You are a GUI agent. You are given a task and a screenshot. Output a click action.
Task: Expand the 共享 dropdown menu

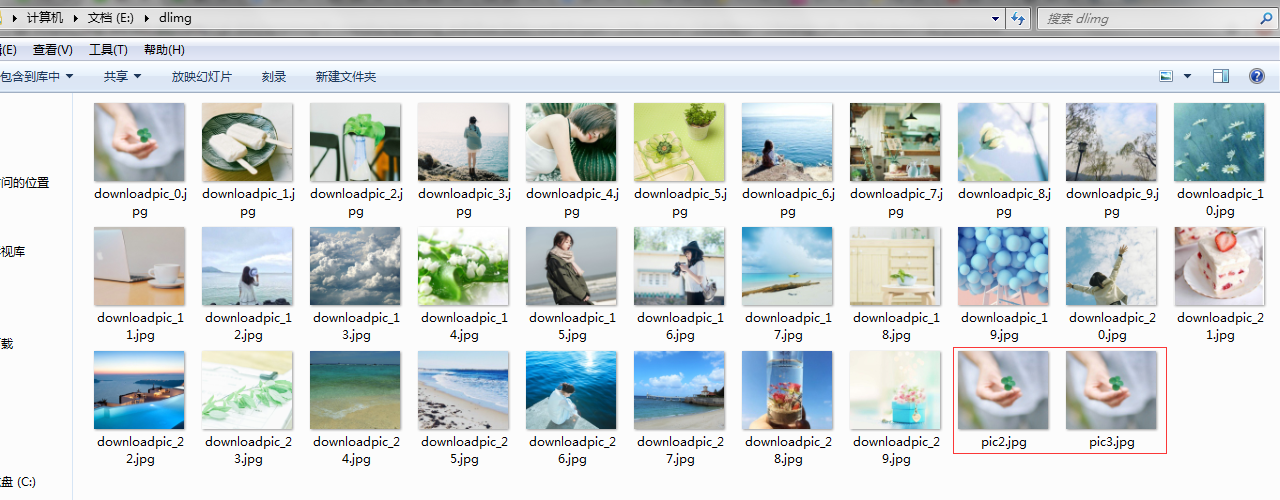click(123, 76)
